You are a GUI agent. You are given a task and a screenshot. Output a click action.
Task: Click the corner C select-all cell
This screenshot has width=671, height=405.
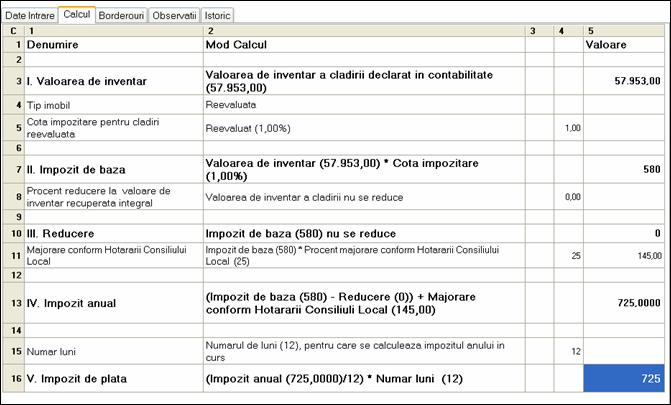coord(12,31)
